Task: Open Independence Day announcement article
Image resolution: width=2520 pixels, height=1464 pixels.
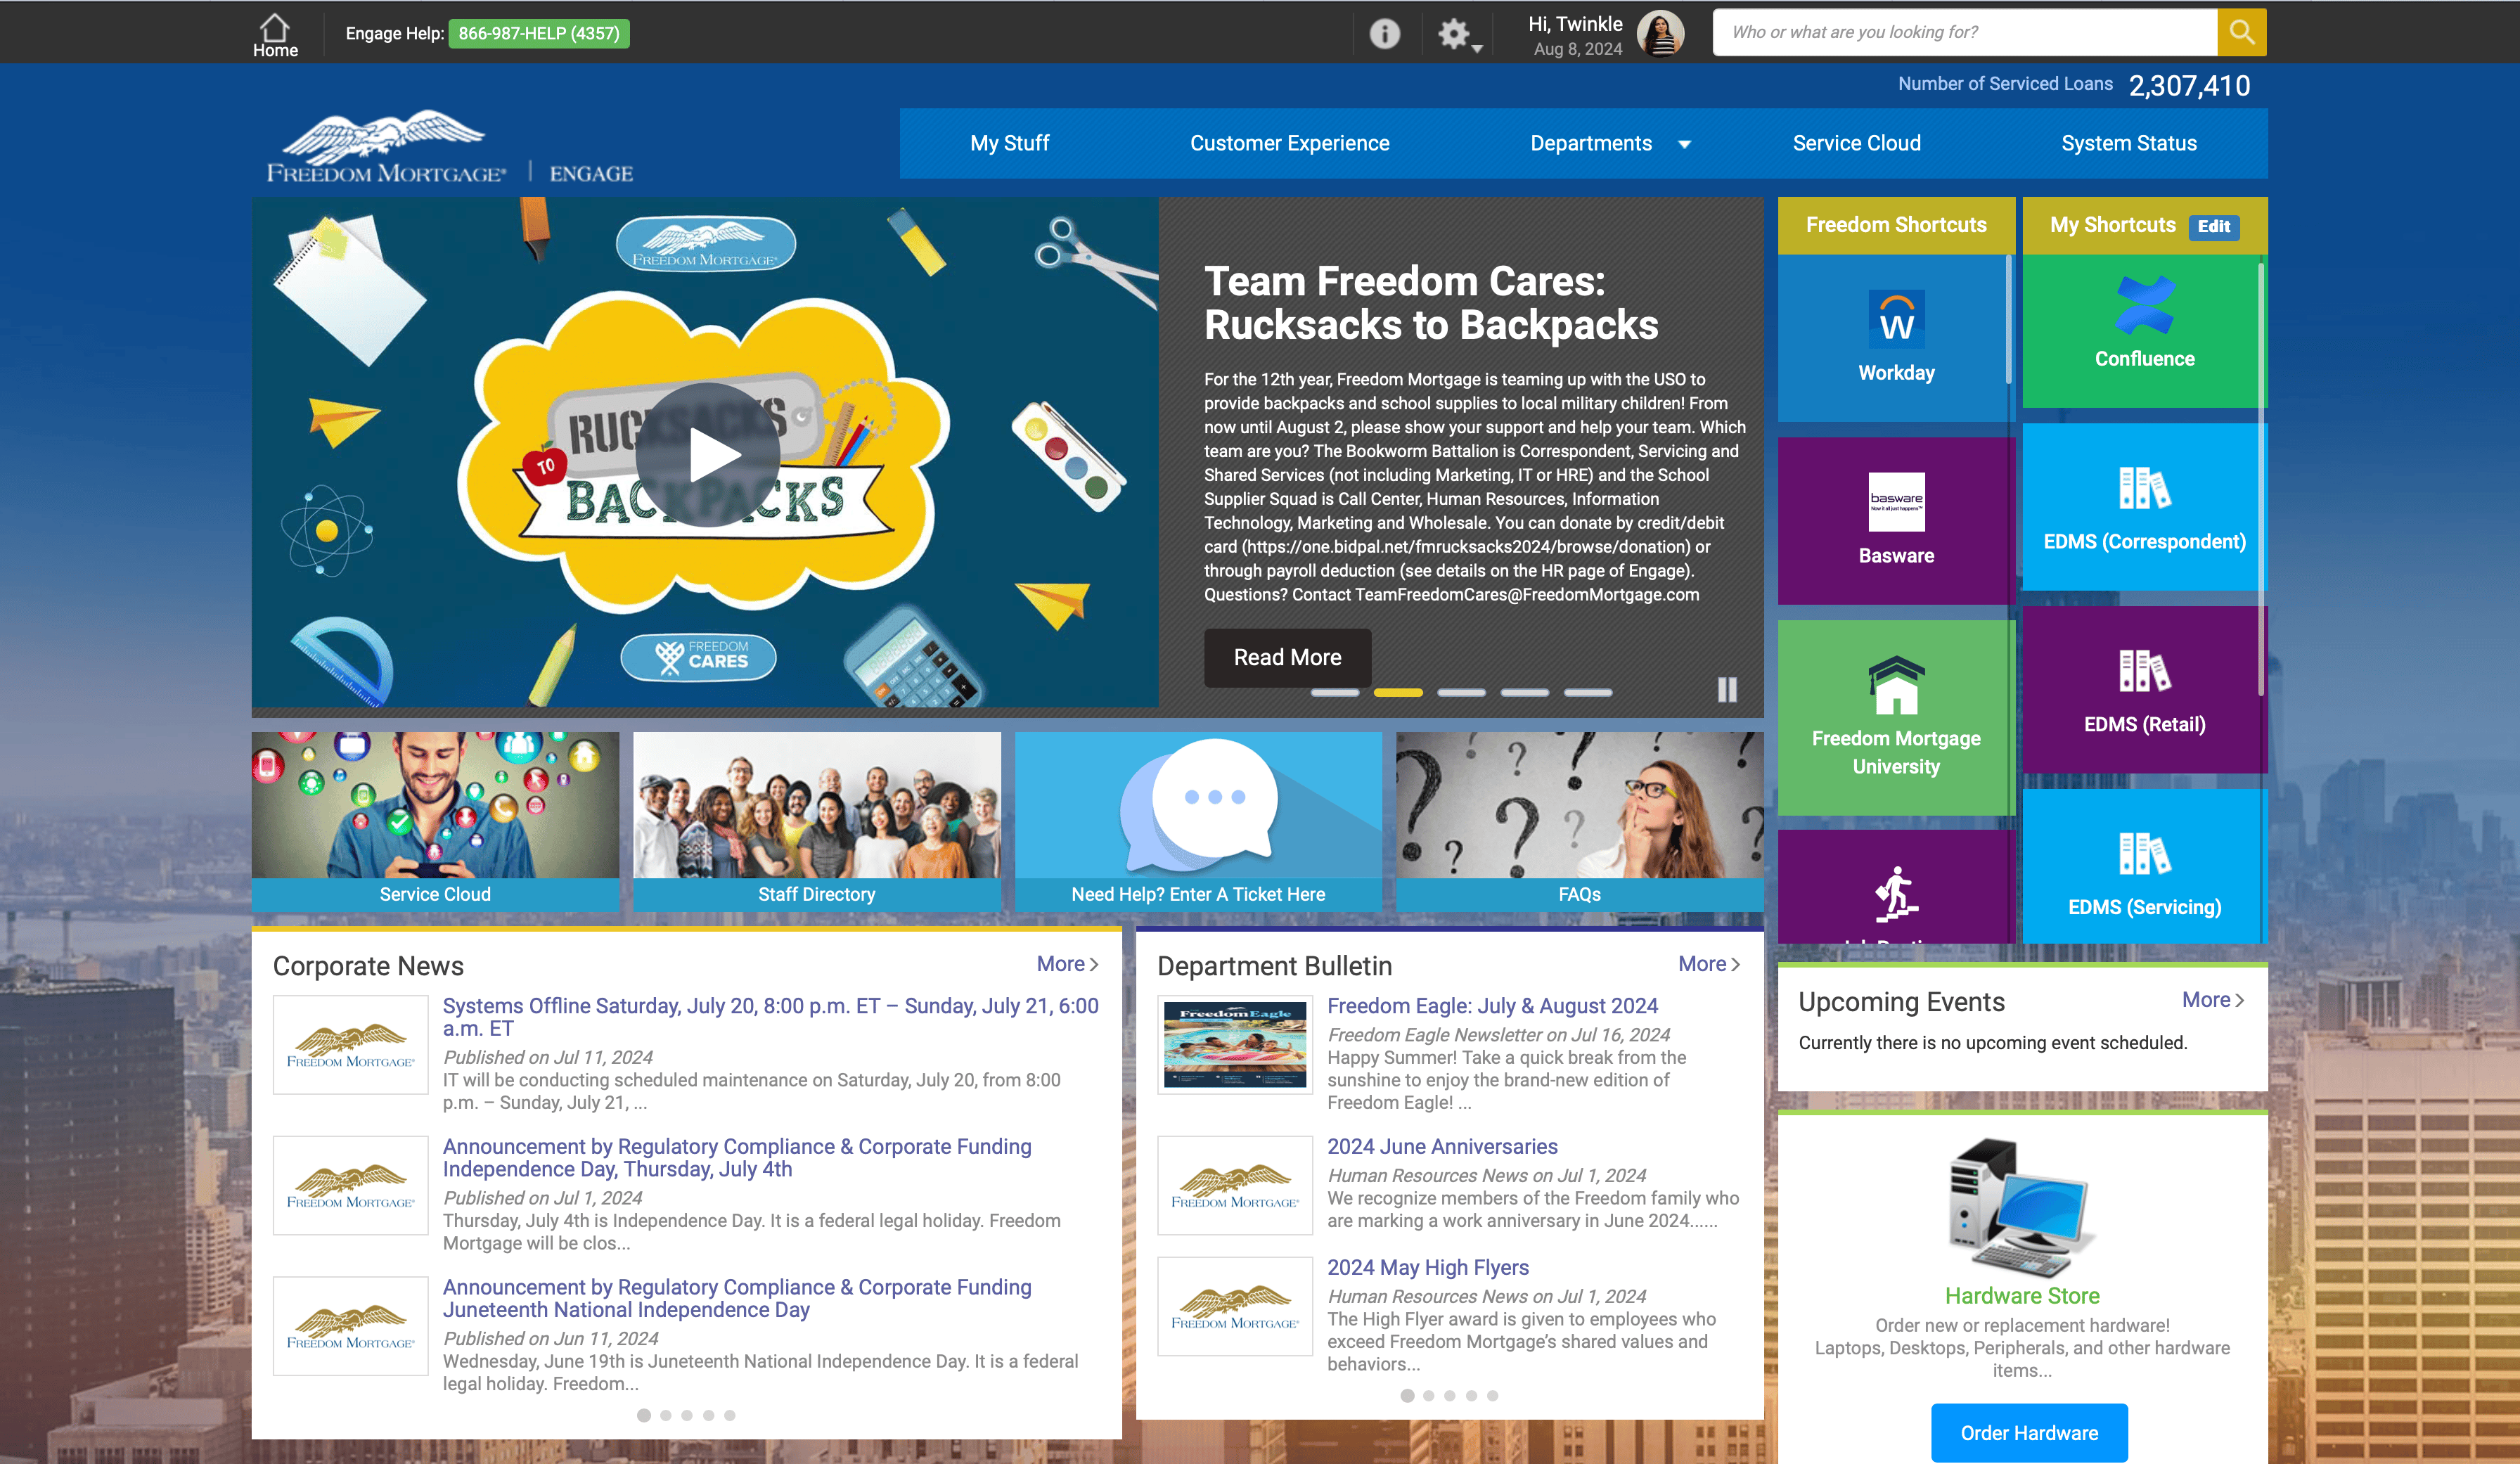Action: click(x=737, y=1157)
